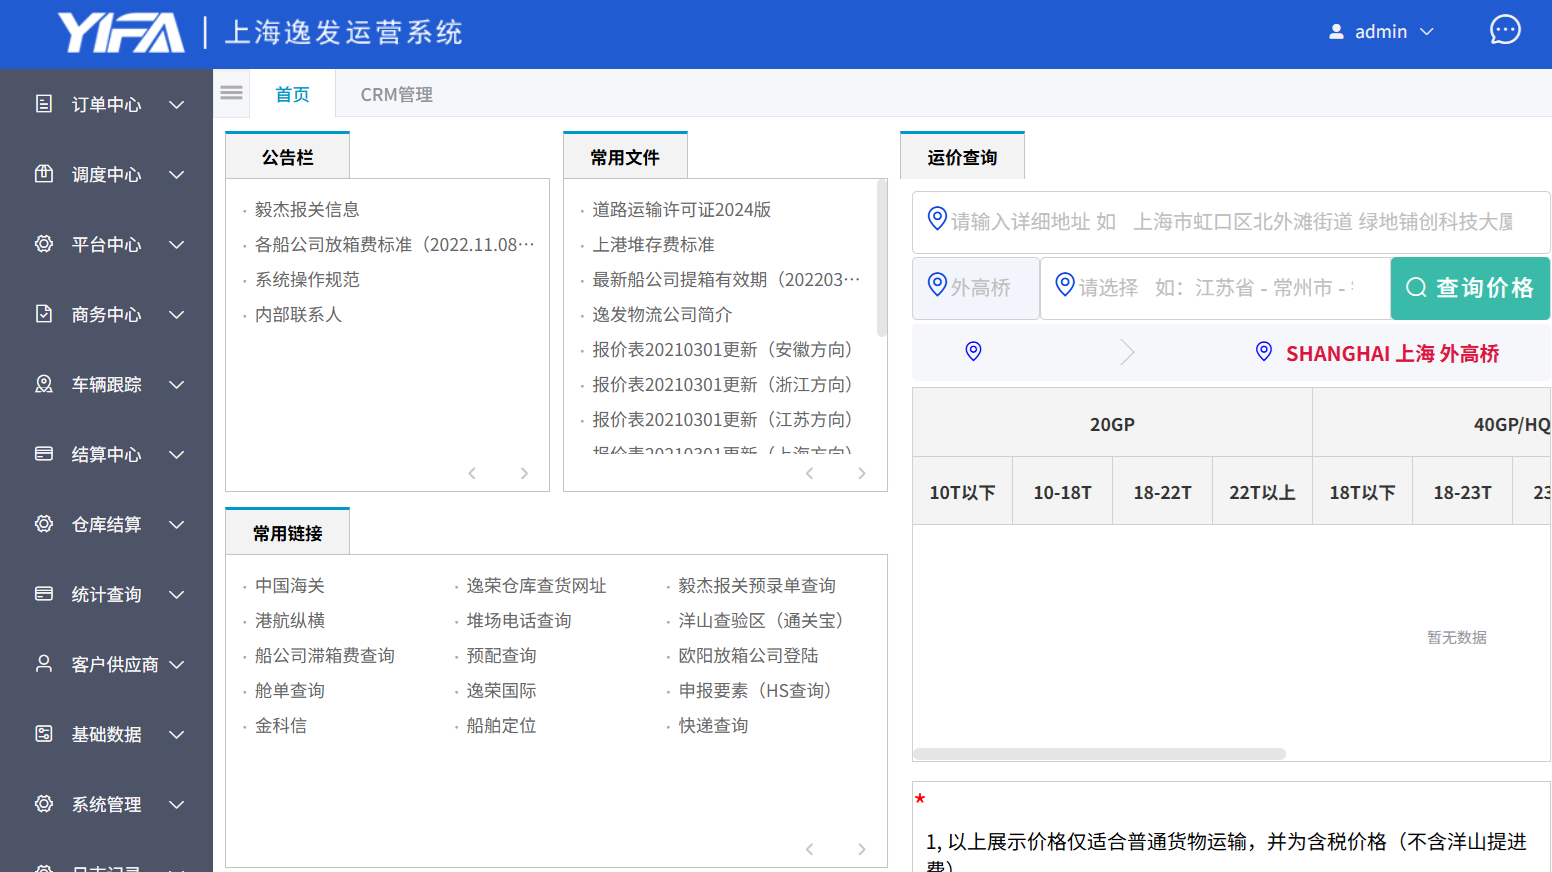The width and height of the screenshot is (1552, 872).
Task: Click the 常用文件 vertical scrollbar
Action: coord(881,258)
